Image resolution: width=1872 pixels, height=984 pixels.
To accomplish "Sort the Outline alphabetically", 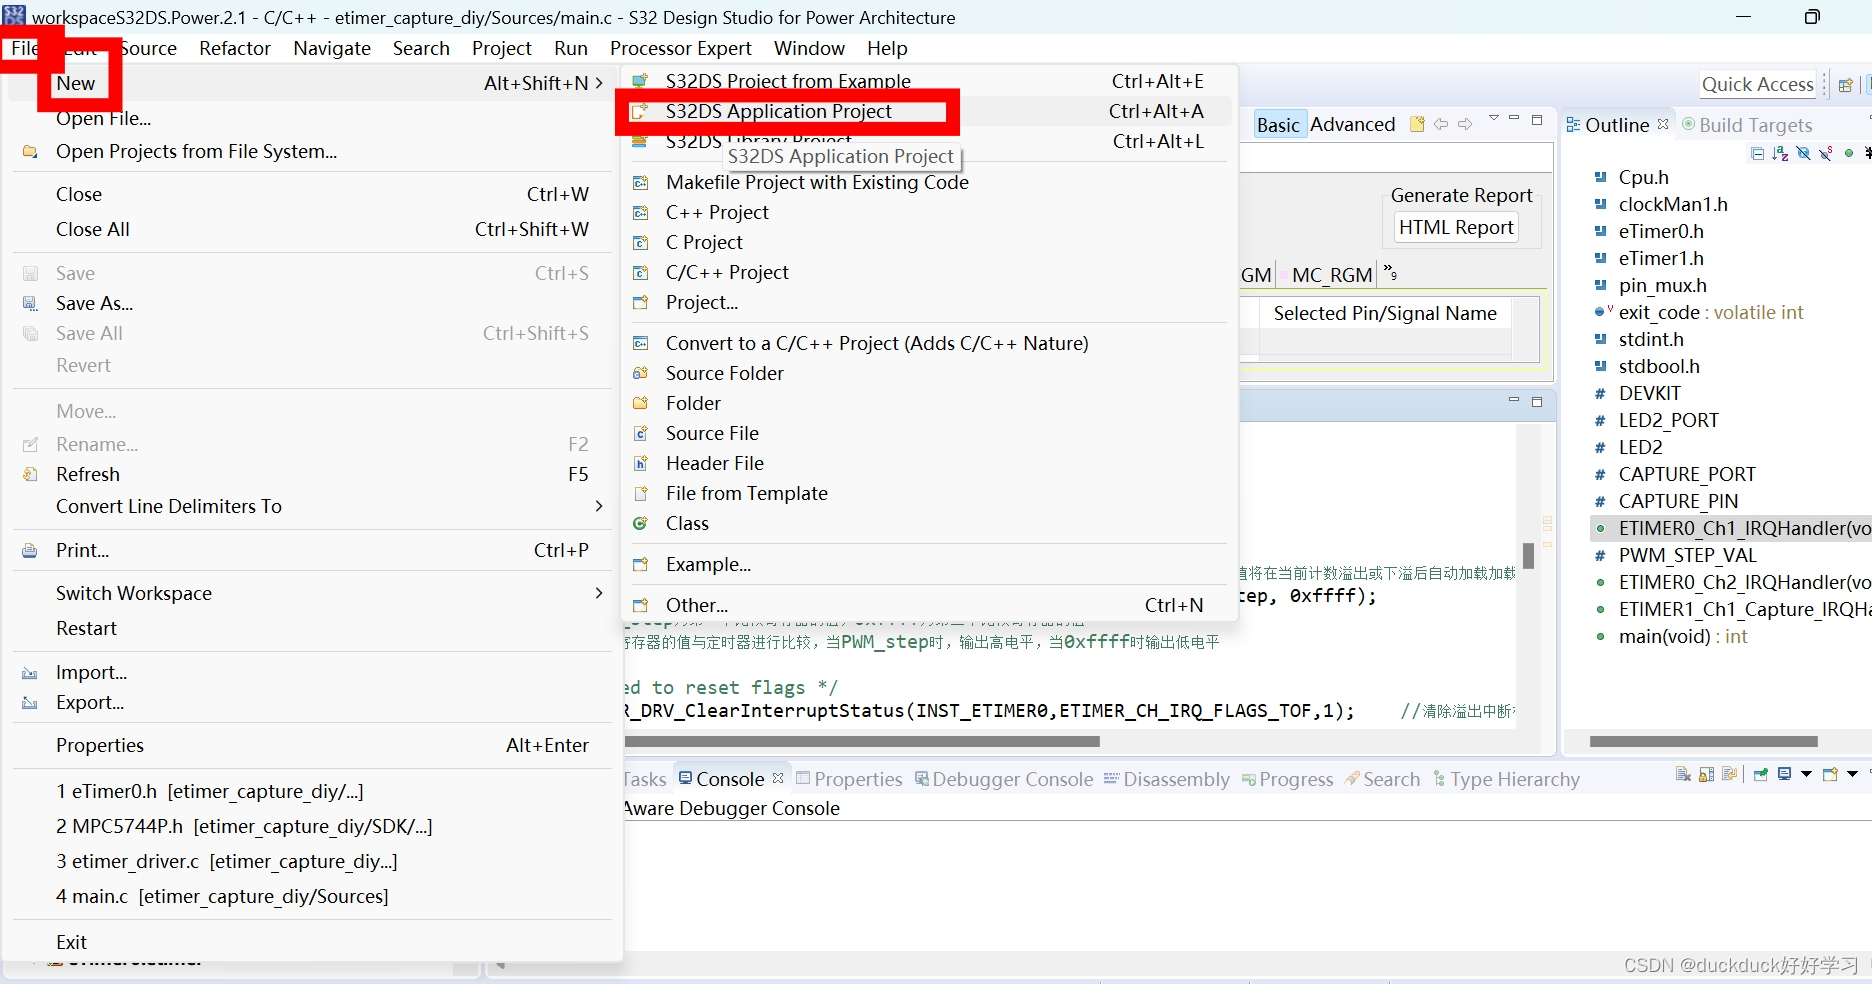I will coord(1780,153).
